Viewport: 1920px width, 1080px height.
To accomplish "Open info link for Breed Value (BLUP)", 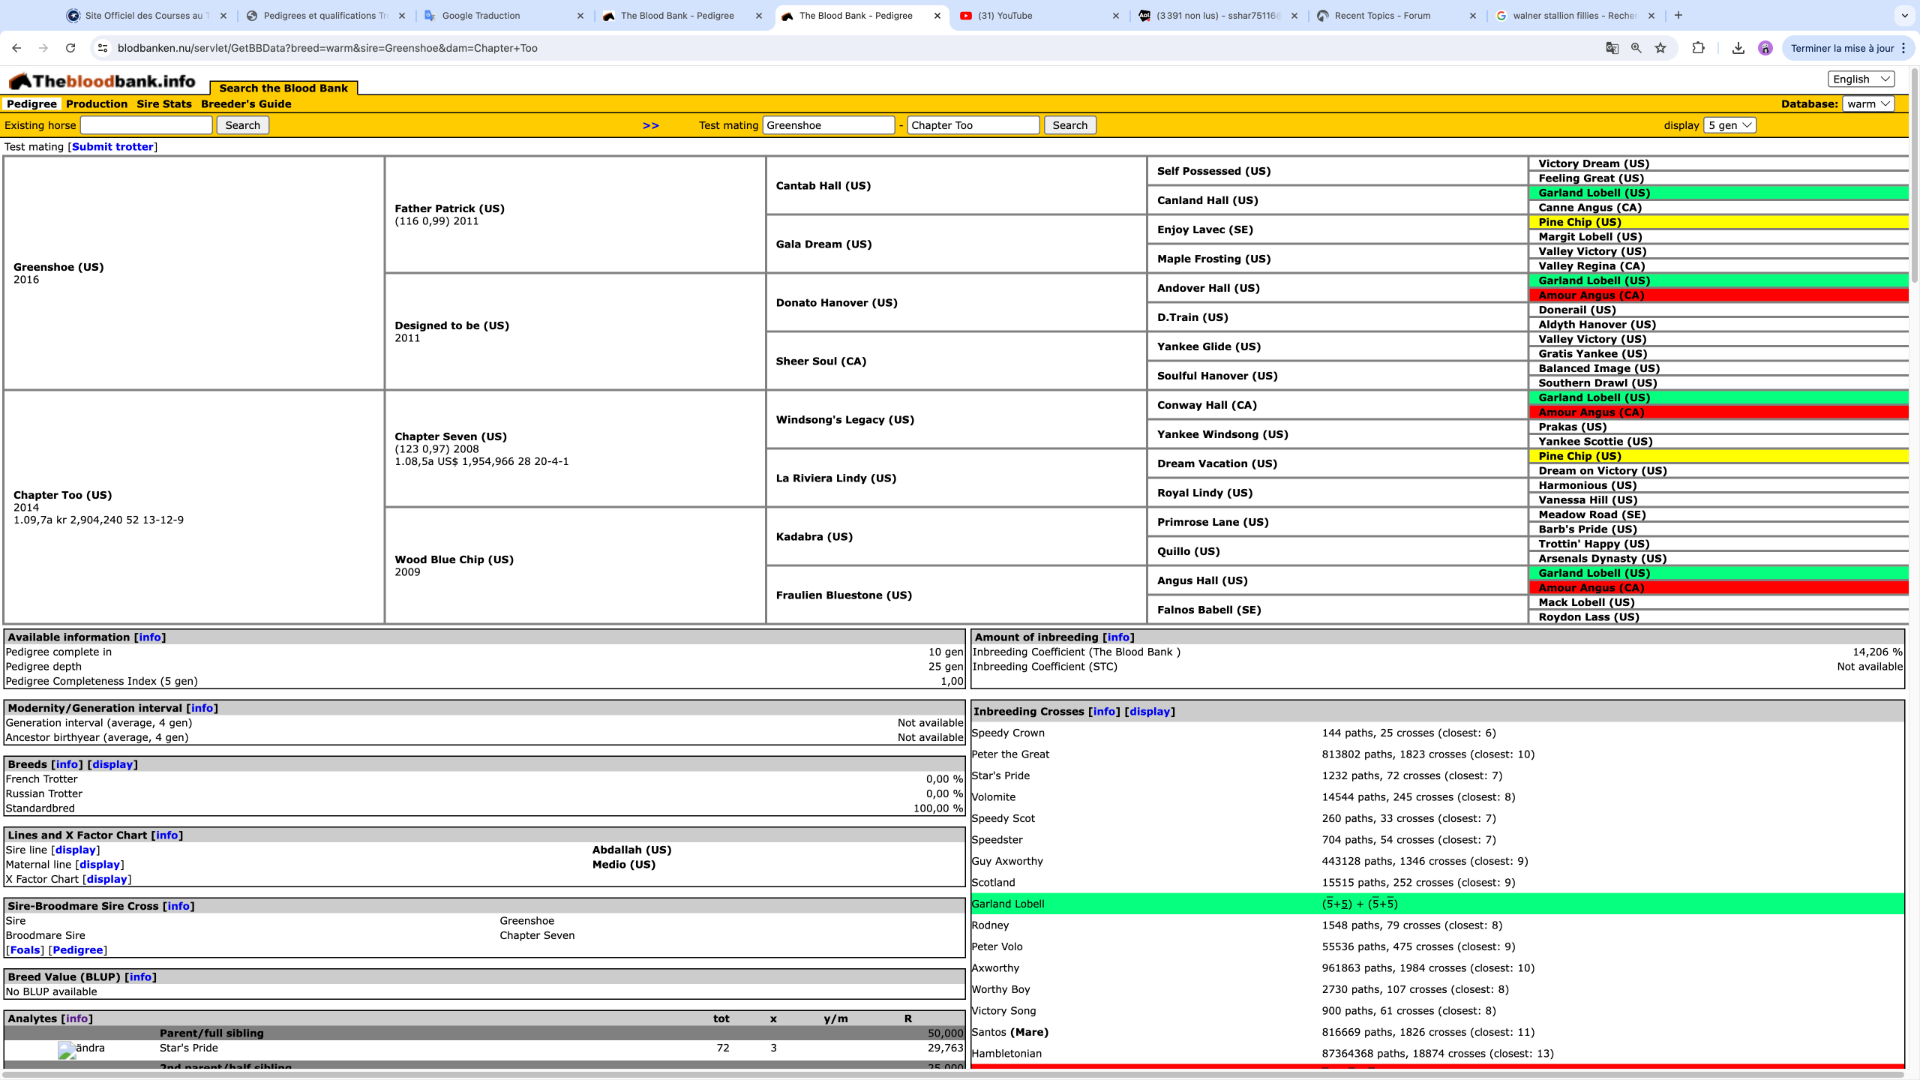I will (141, 977).
